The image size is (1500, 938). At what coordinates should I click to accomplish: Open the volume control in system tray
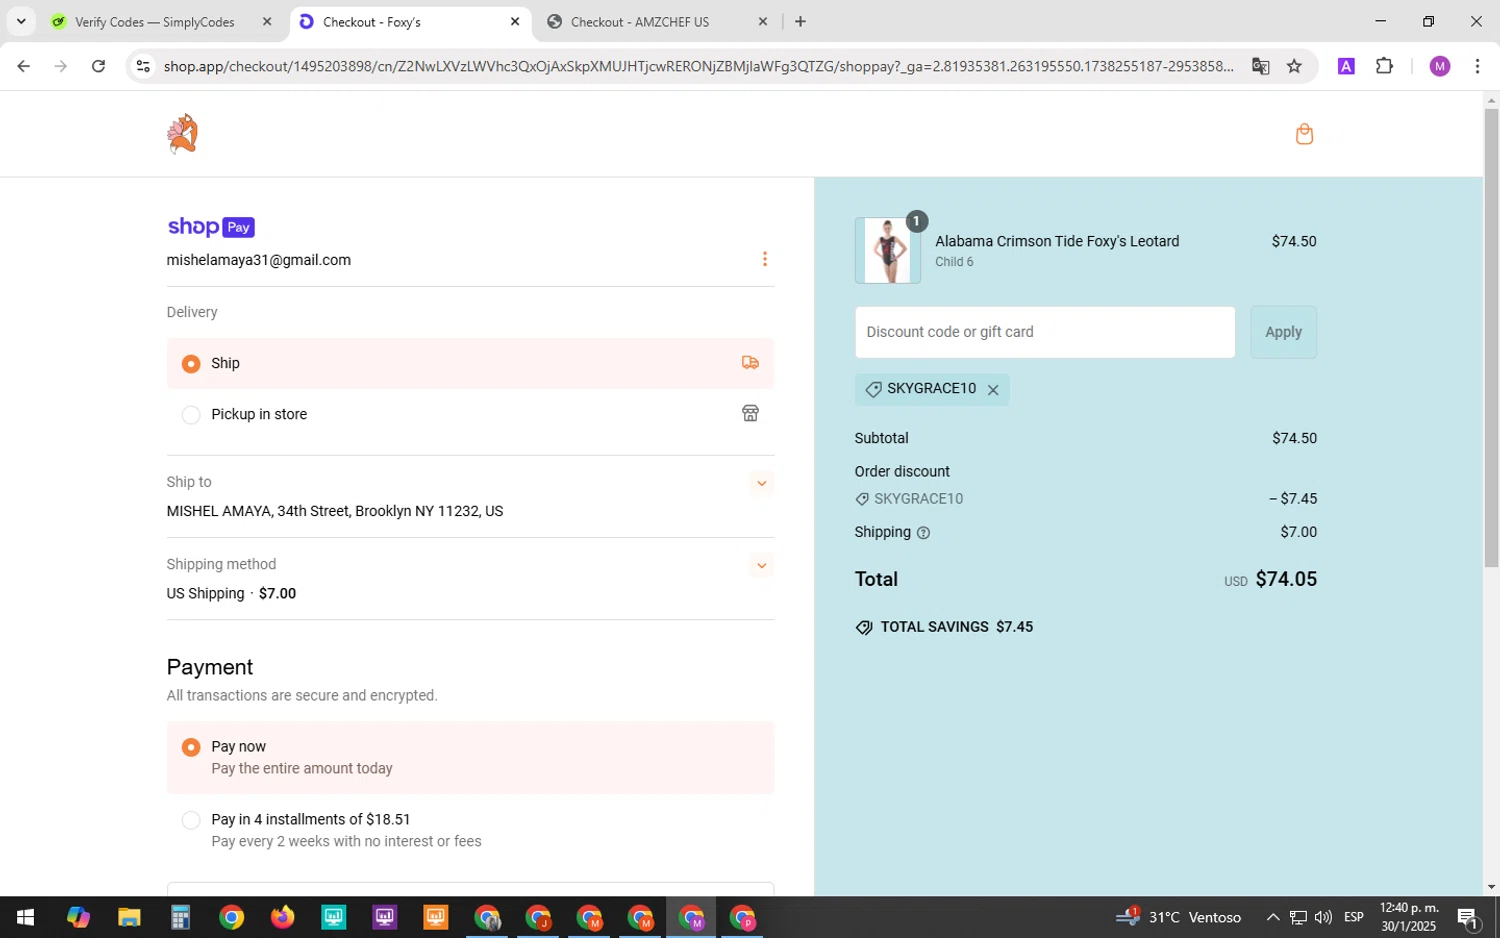1323,917
